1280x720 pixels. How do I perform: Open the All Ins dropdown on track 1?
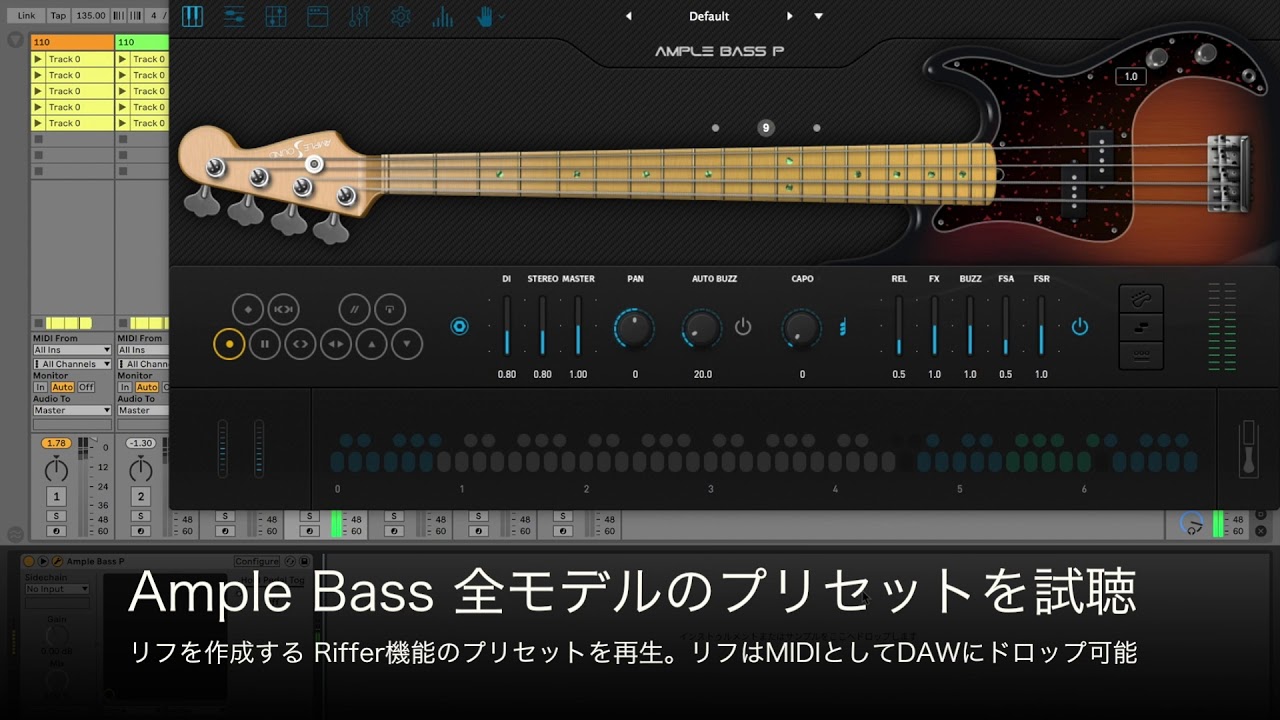[72, 351]
